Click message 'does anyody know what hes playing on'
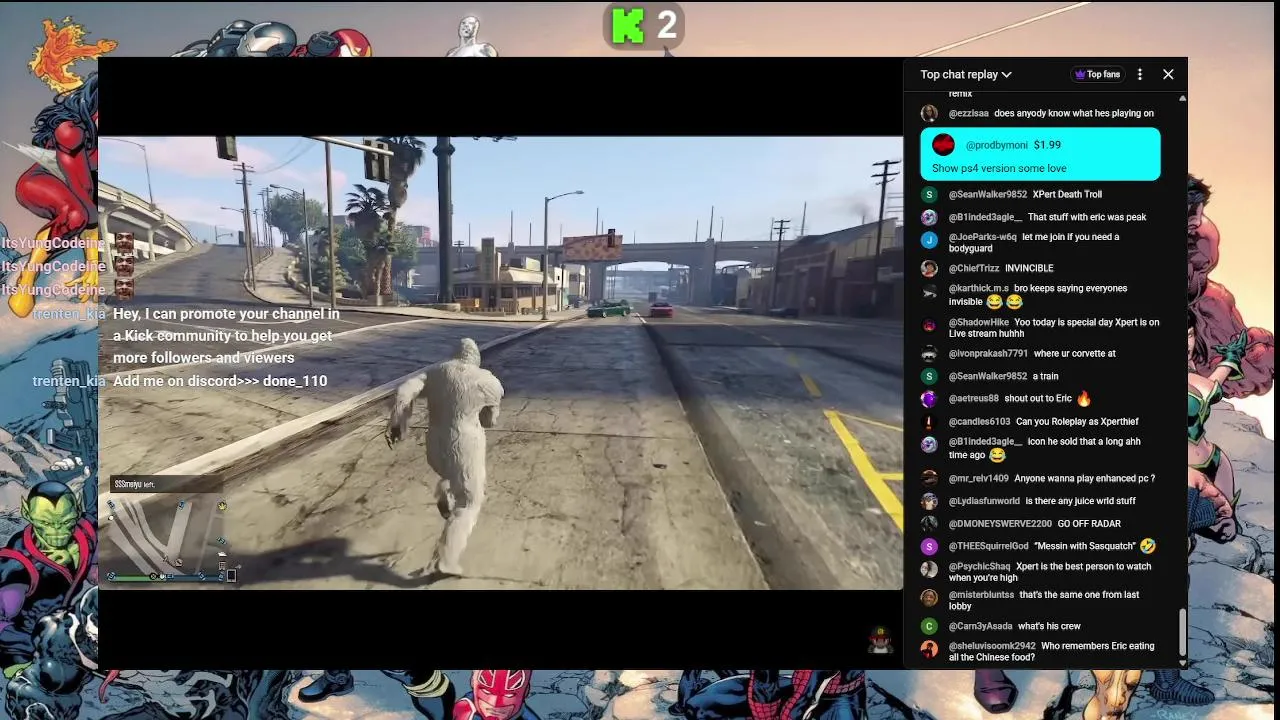 pos(1074,113)
